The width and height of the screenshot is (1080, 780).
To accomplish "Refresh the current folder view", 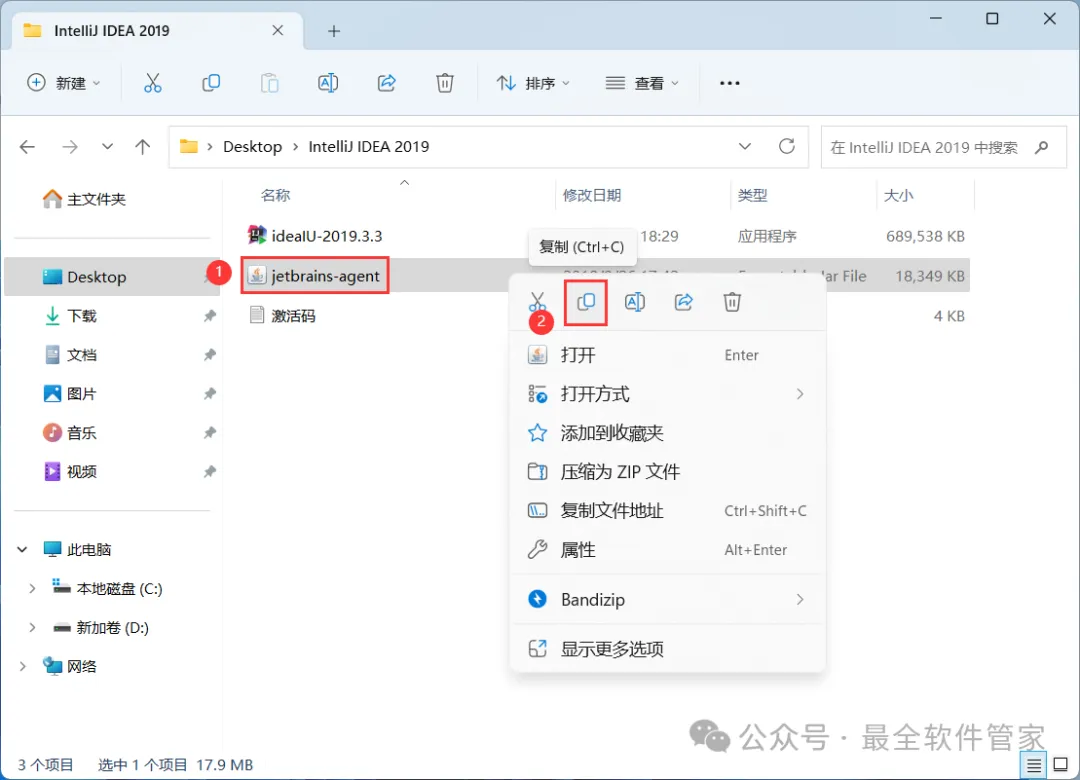I will [x=787, y=146].
